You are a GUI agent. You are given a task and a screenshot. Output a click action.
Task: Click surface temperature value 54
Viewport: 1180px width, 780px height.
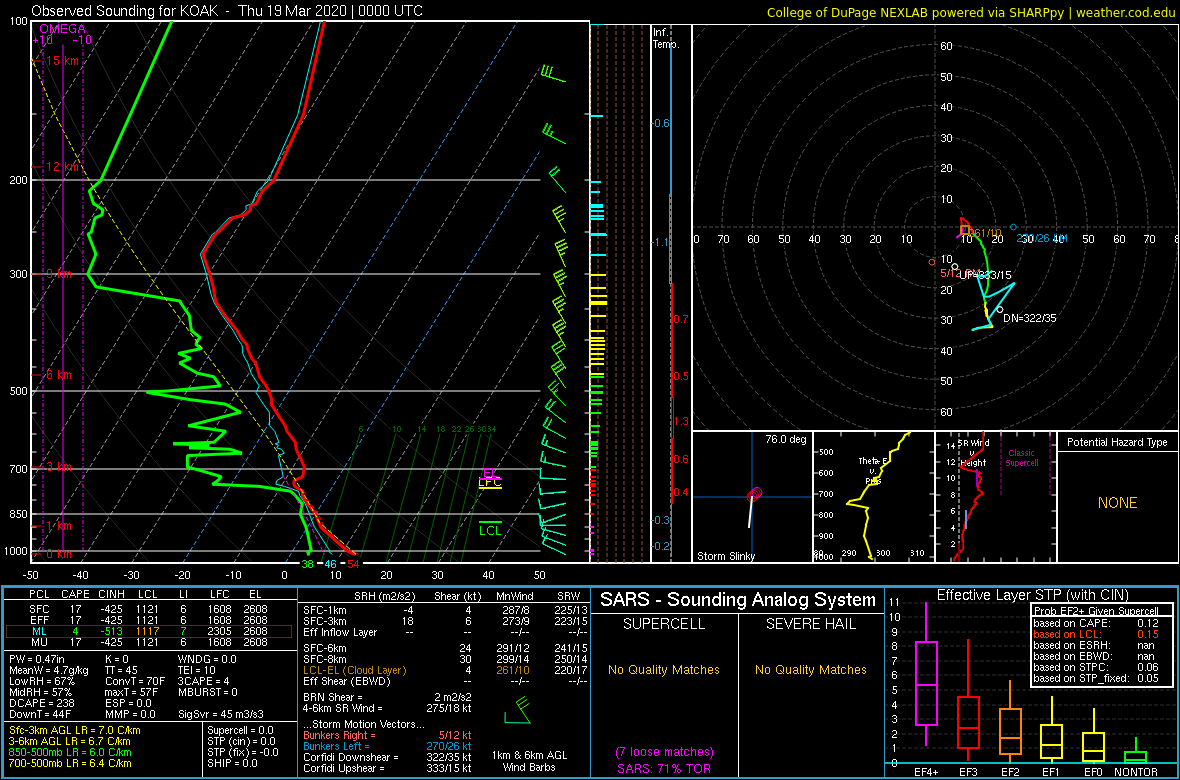click(352, 564)
